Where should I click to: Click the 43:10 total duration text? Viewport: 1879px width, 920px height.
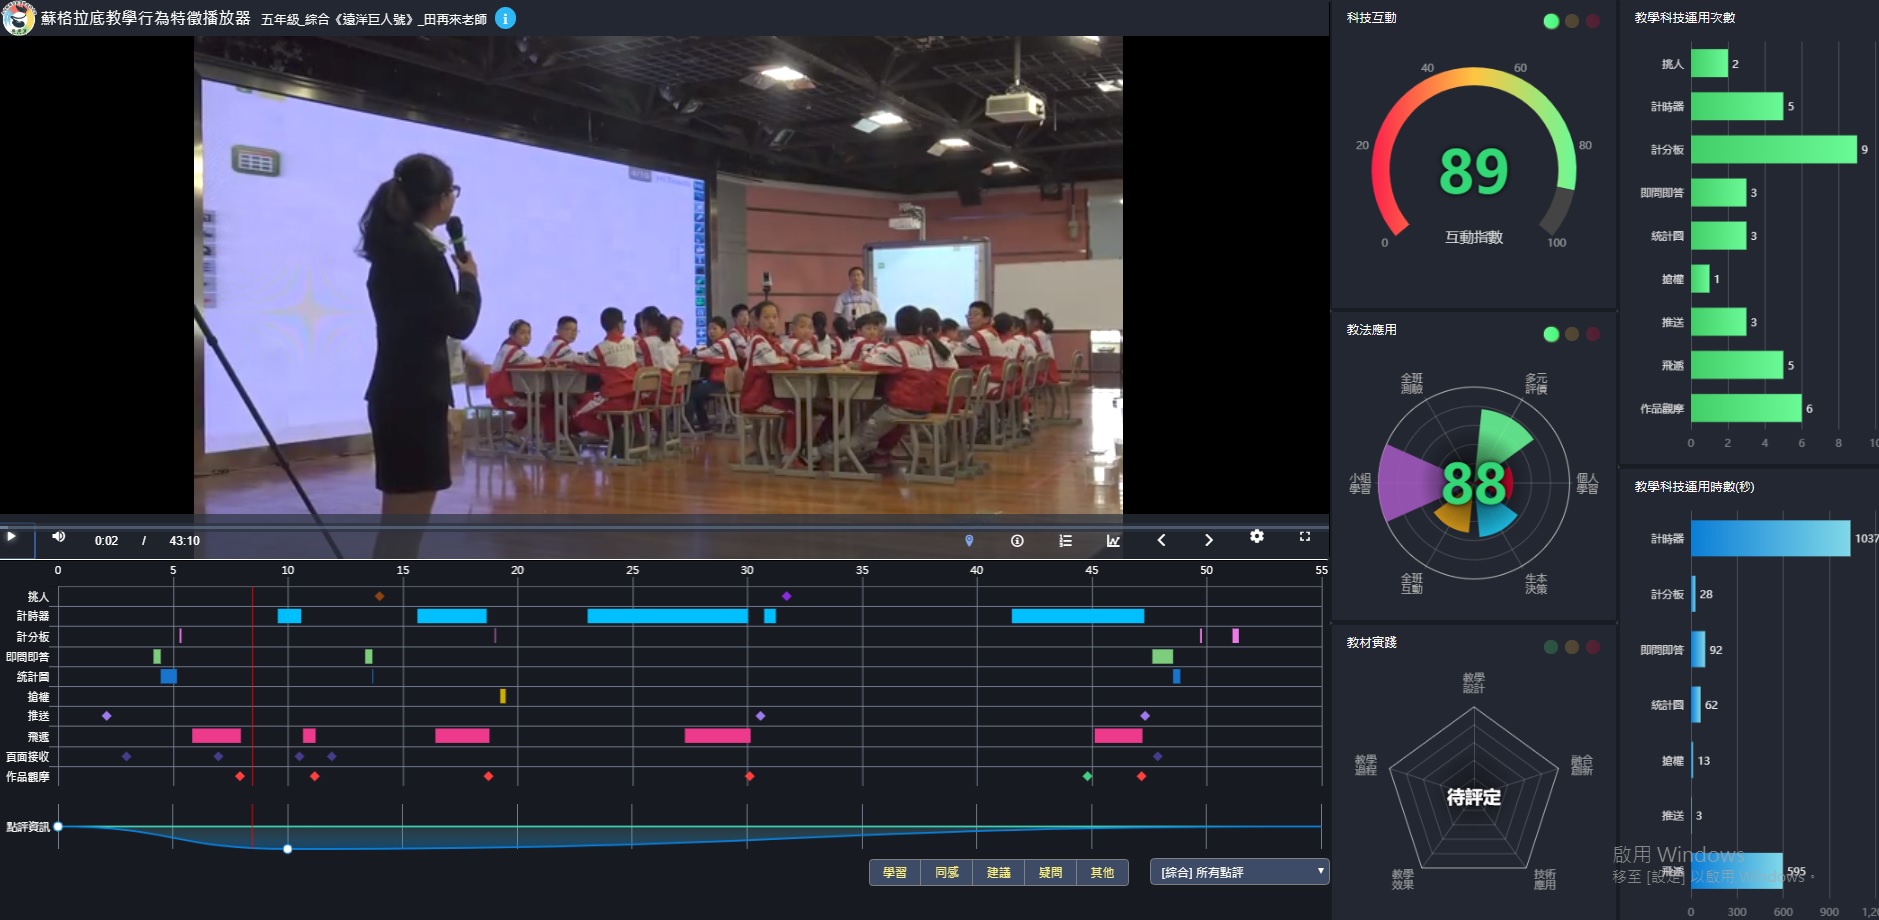184,541
